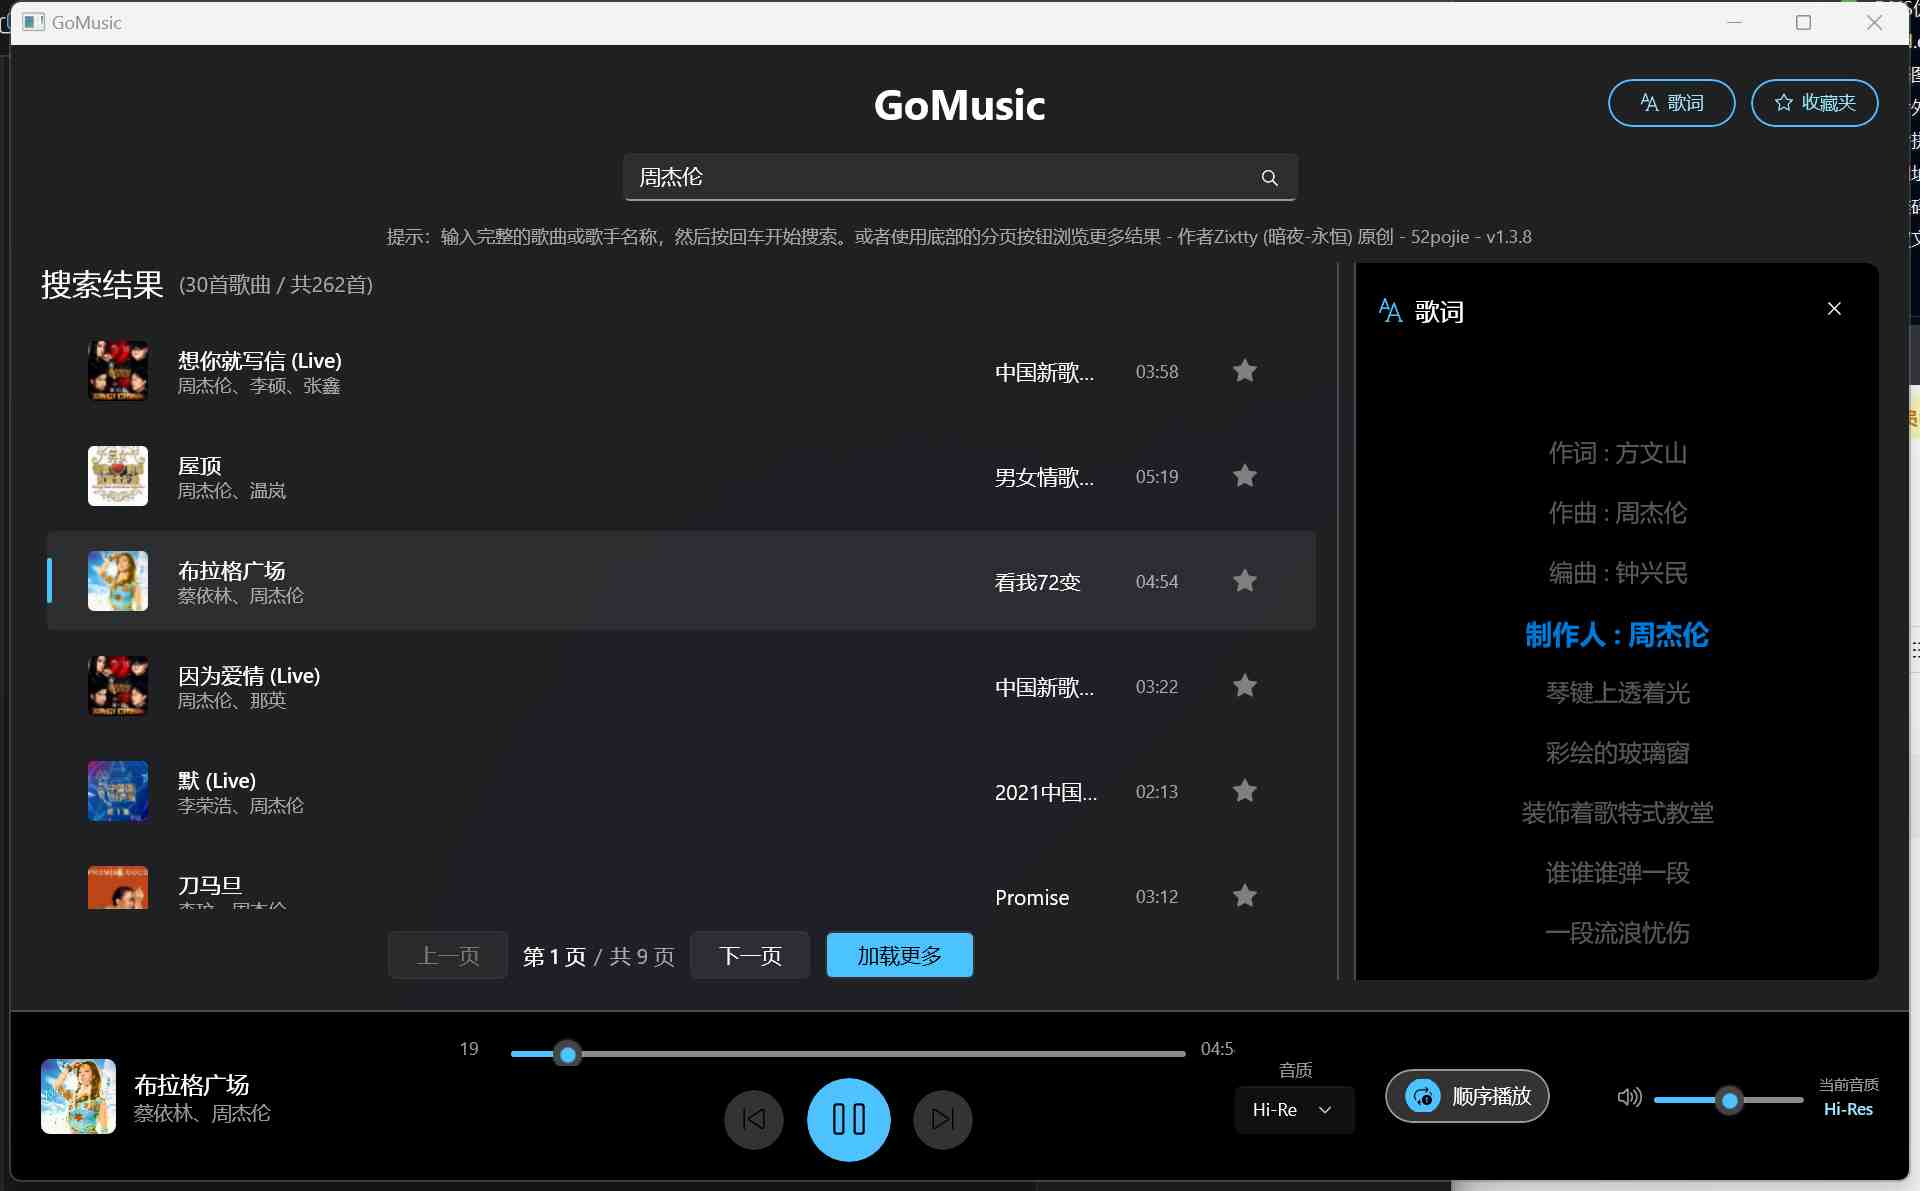Screen dimensions: 1920x1191
Task: Open 因为爱情 (Live) album thumbnail
Action: tap(117, 686)
